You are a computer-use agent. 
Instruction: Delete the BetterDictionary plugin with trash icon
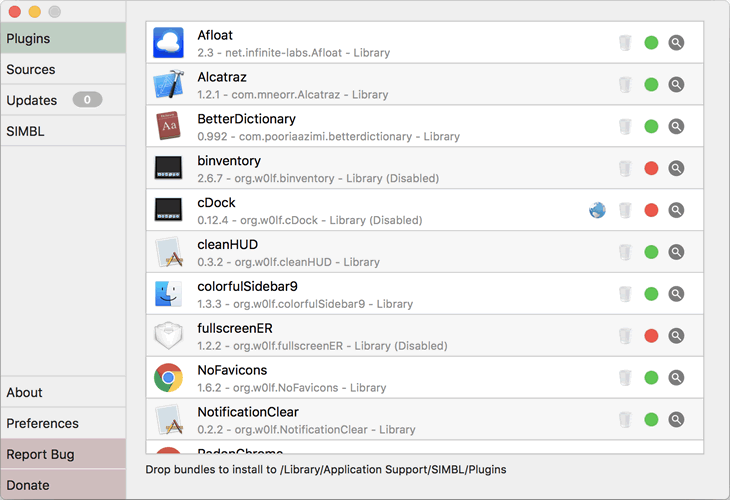coord(625,127)
